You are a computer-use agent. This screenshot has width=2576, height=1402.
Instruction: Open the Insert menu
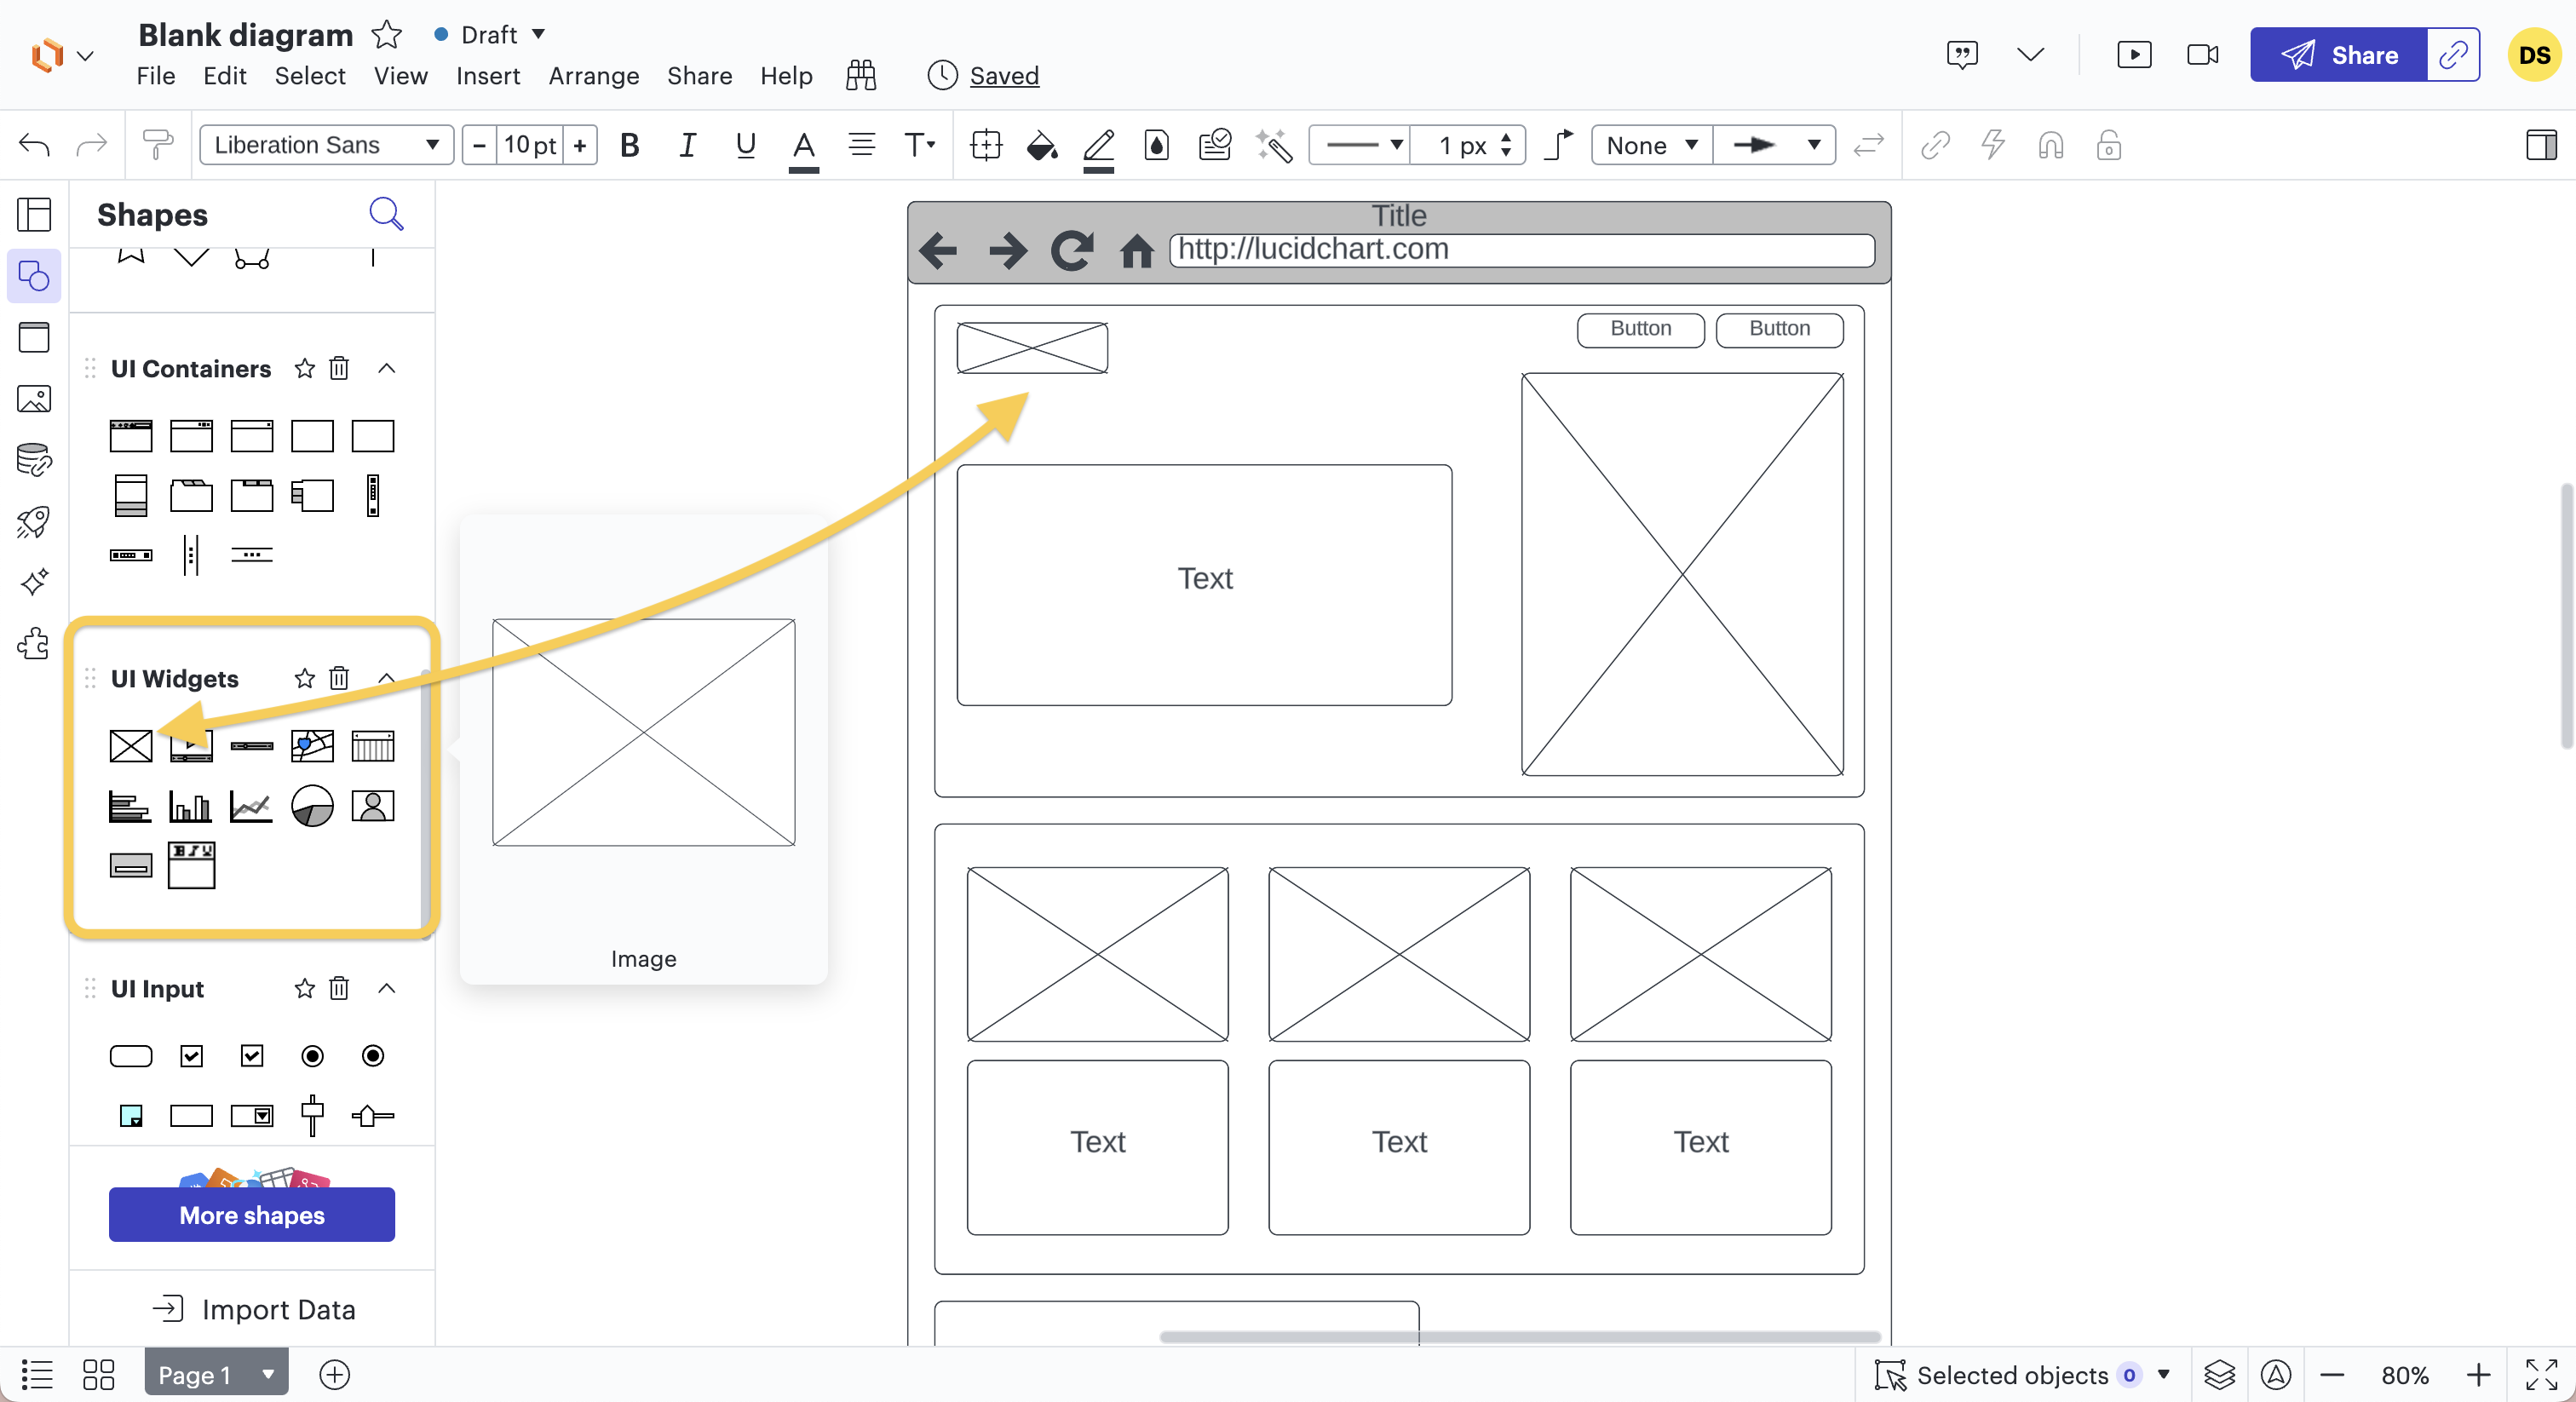[x=486, y=74]
